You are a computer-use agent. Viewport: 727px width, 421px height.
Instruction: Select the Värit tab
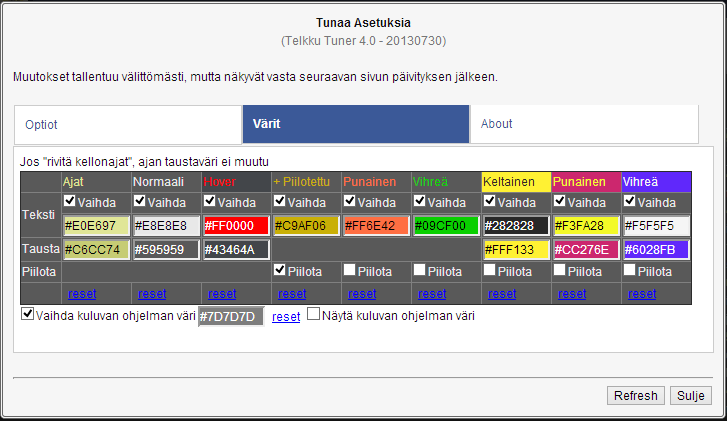pyautogui.click(x=356, y=124)
